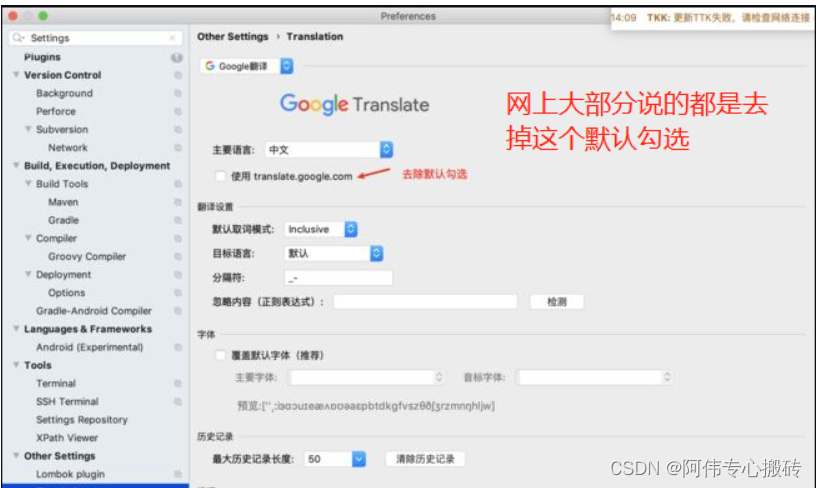
Task: Click the project icon beside Background
Action: pos(178,93)
